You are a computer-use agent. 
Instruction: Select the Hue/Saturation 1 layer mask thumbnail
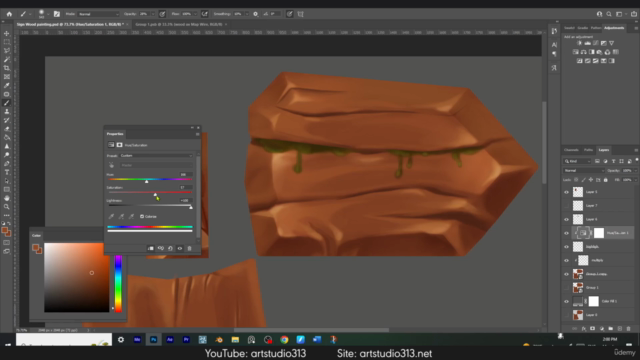(598, 233)
